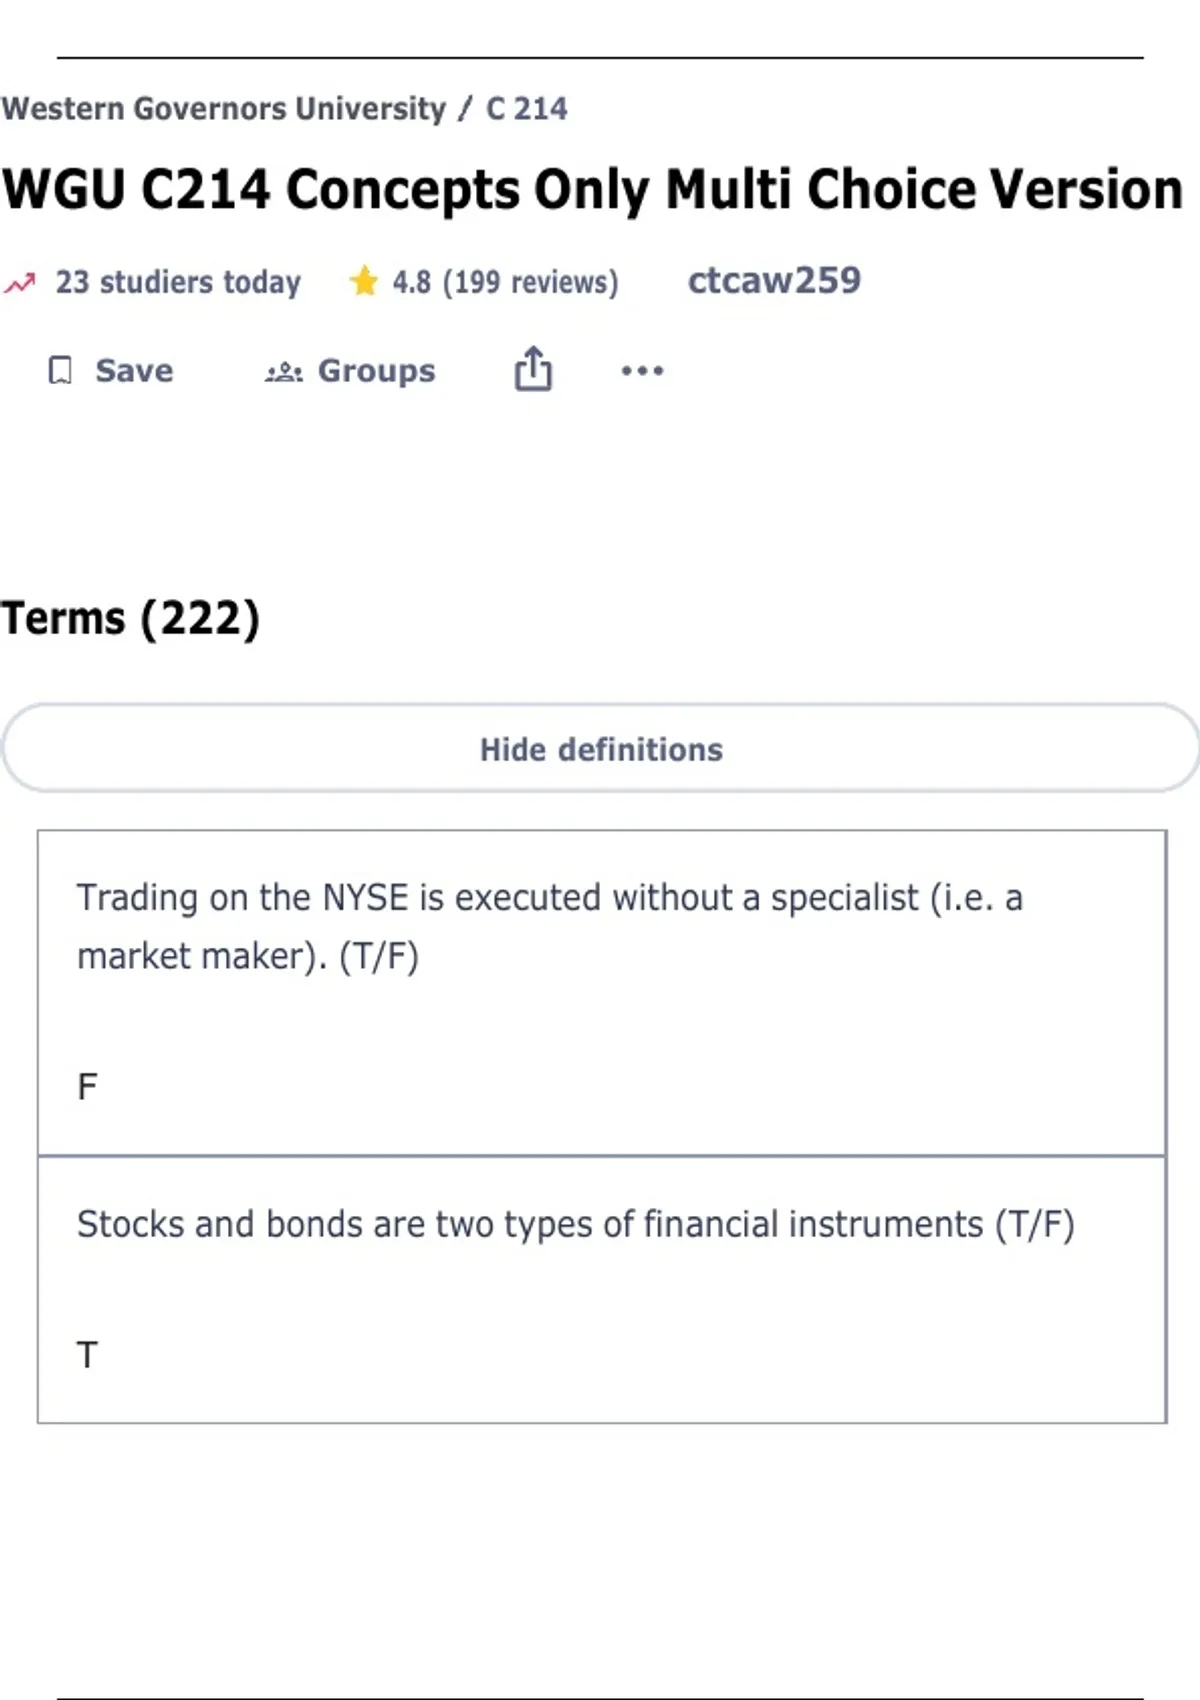
Task: Click the answer T definition
Action: 87,1355
